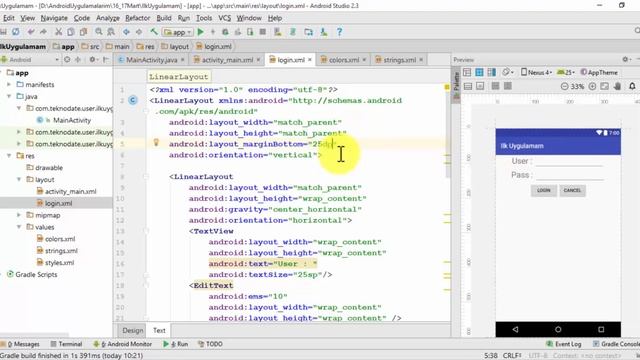Collapse the res folder
Screen dimensions: 640x360
click(x=9, y=156)
